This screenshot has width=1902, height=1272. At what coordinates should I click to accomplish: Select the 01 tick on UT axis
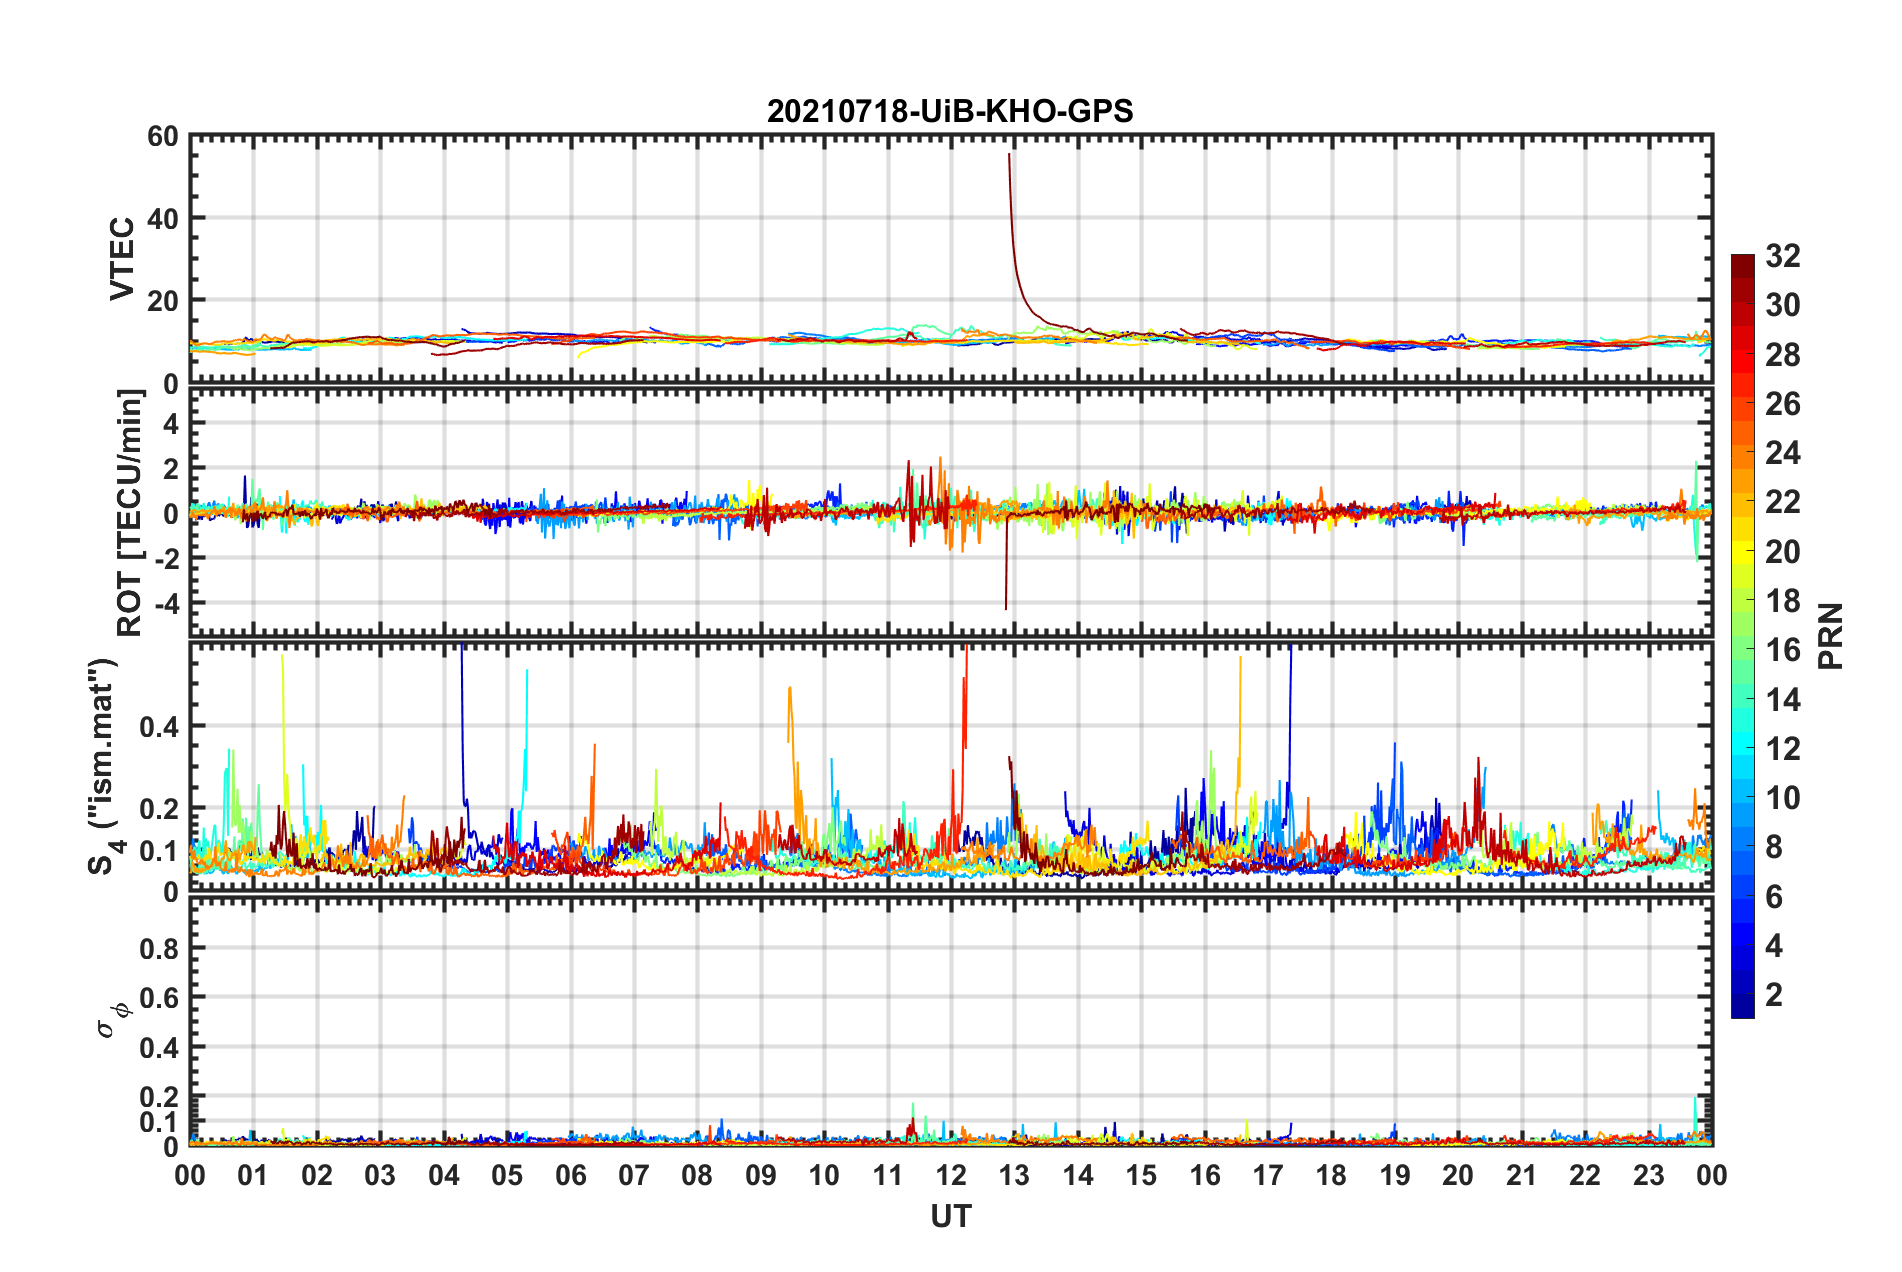(253, 1175)
